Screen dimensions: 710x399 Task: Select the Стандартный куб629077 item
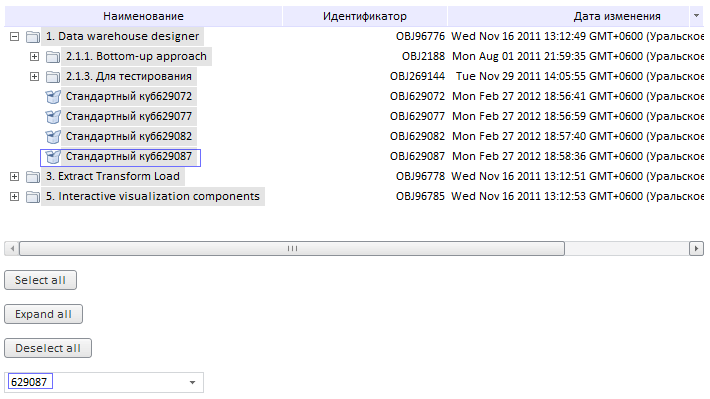click(129, 116)
